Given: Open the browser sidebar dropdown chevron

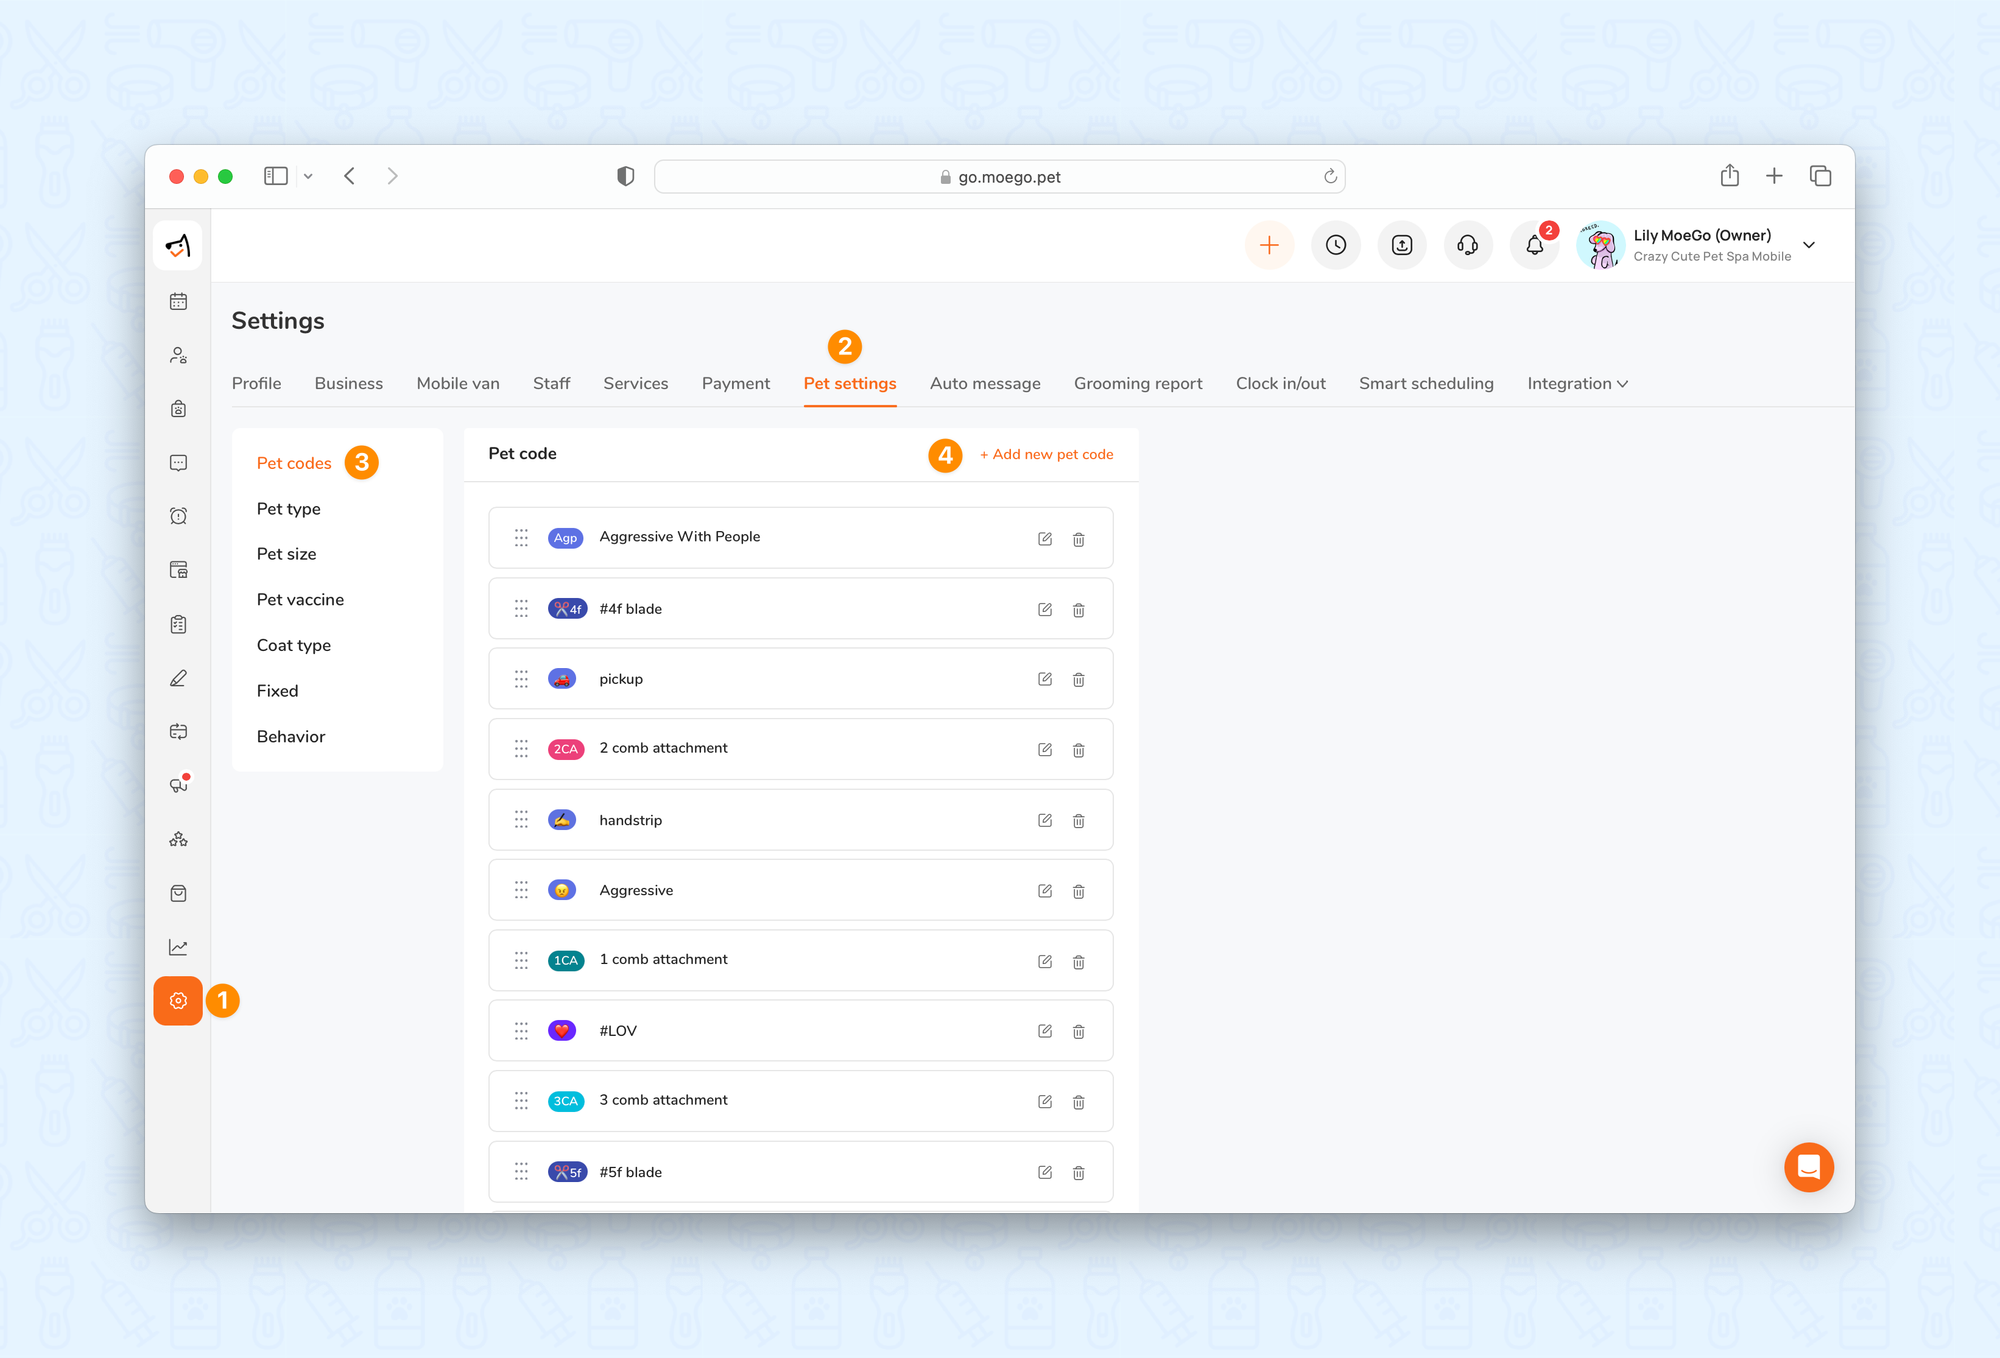Looking at the screenshot, I should pyautogui.click(x=308, y=176).
